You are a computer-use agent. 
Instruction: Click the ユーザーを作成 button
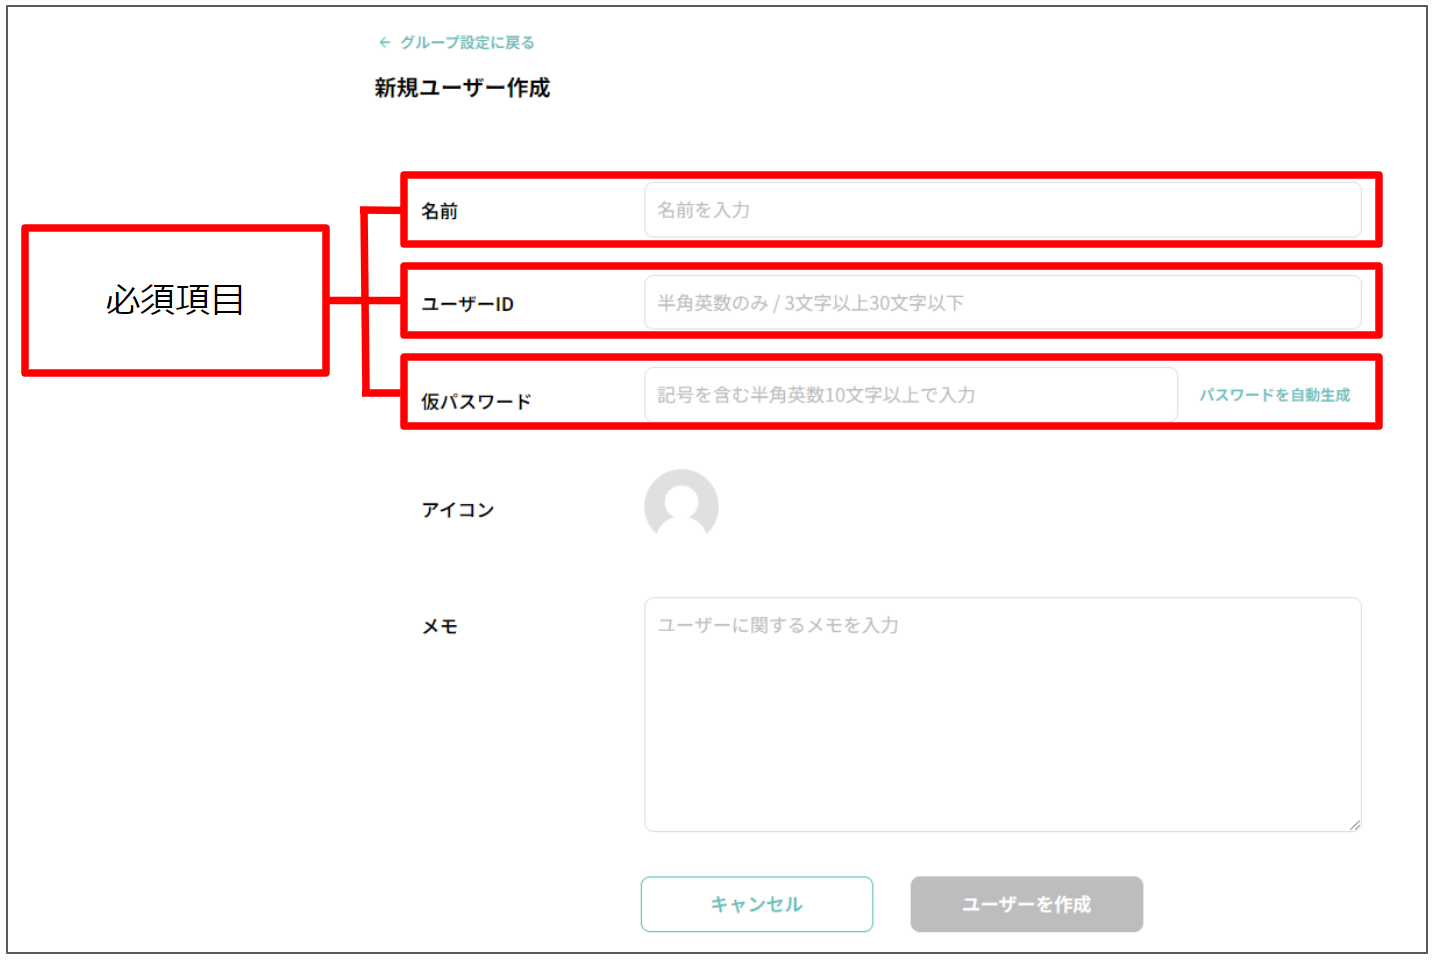click(x=1026, y=904)
